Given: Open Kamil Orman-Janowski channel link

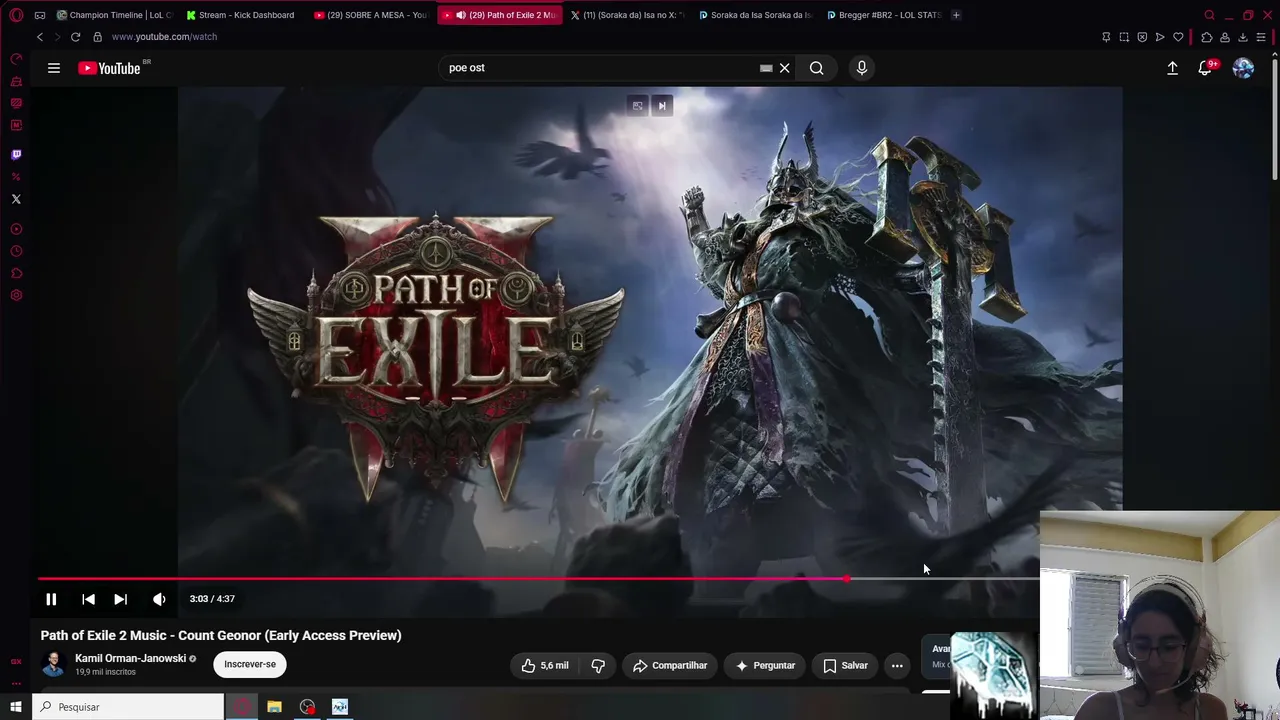Looking at the screenshot, I should click(x=130, y=658).
